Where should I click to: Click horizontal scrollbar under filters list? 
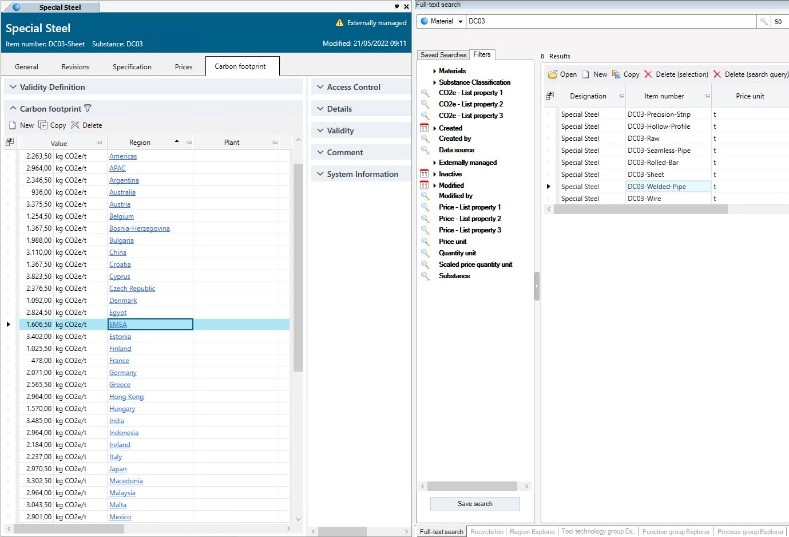(472, 486)
